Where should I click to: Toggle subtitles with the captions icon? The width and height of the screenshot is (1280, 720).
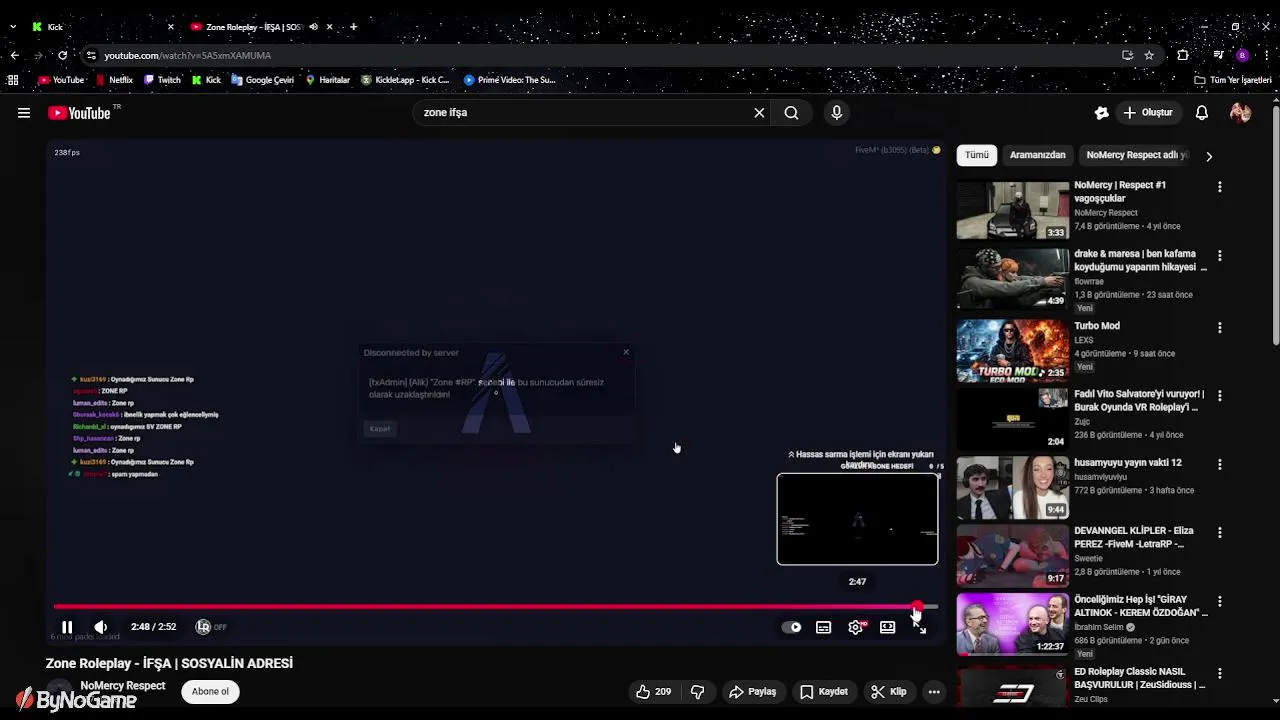[823, 627]
